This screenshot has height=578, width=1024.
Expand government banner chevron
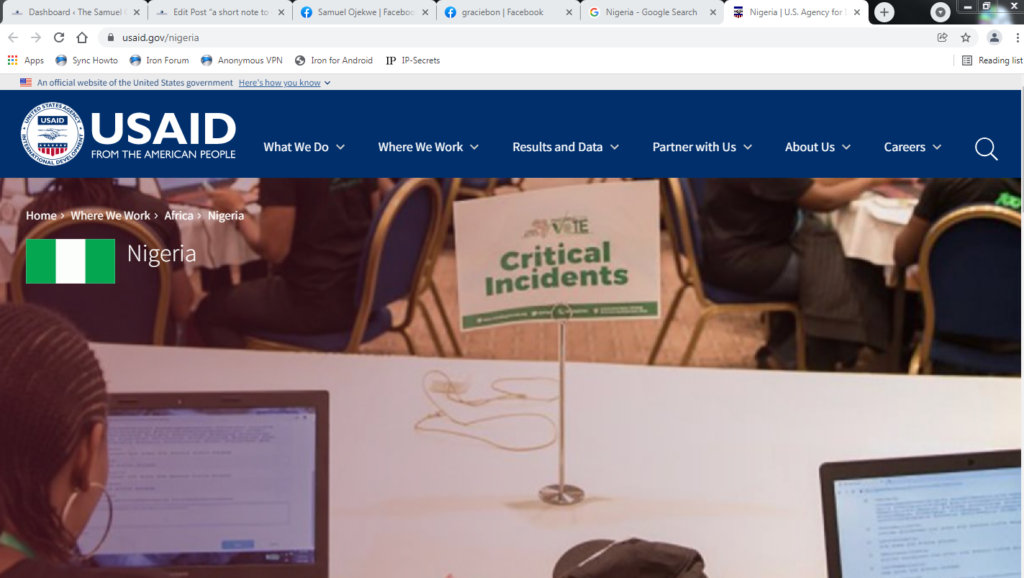(327, 83)
